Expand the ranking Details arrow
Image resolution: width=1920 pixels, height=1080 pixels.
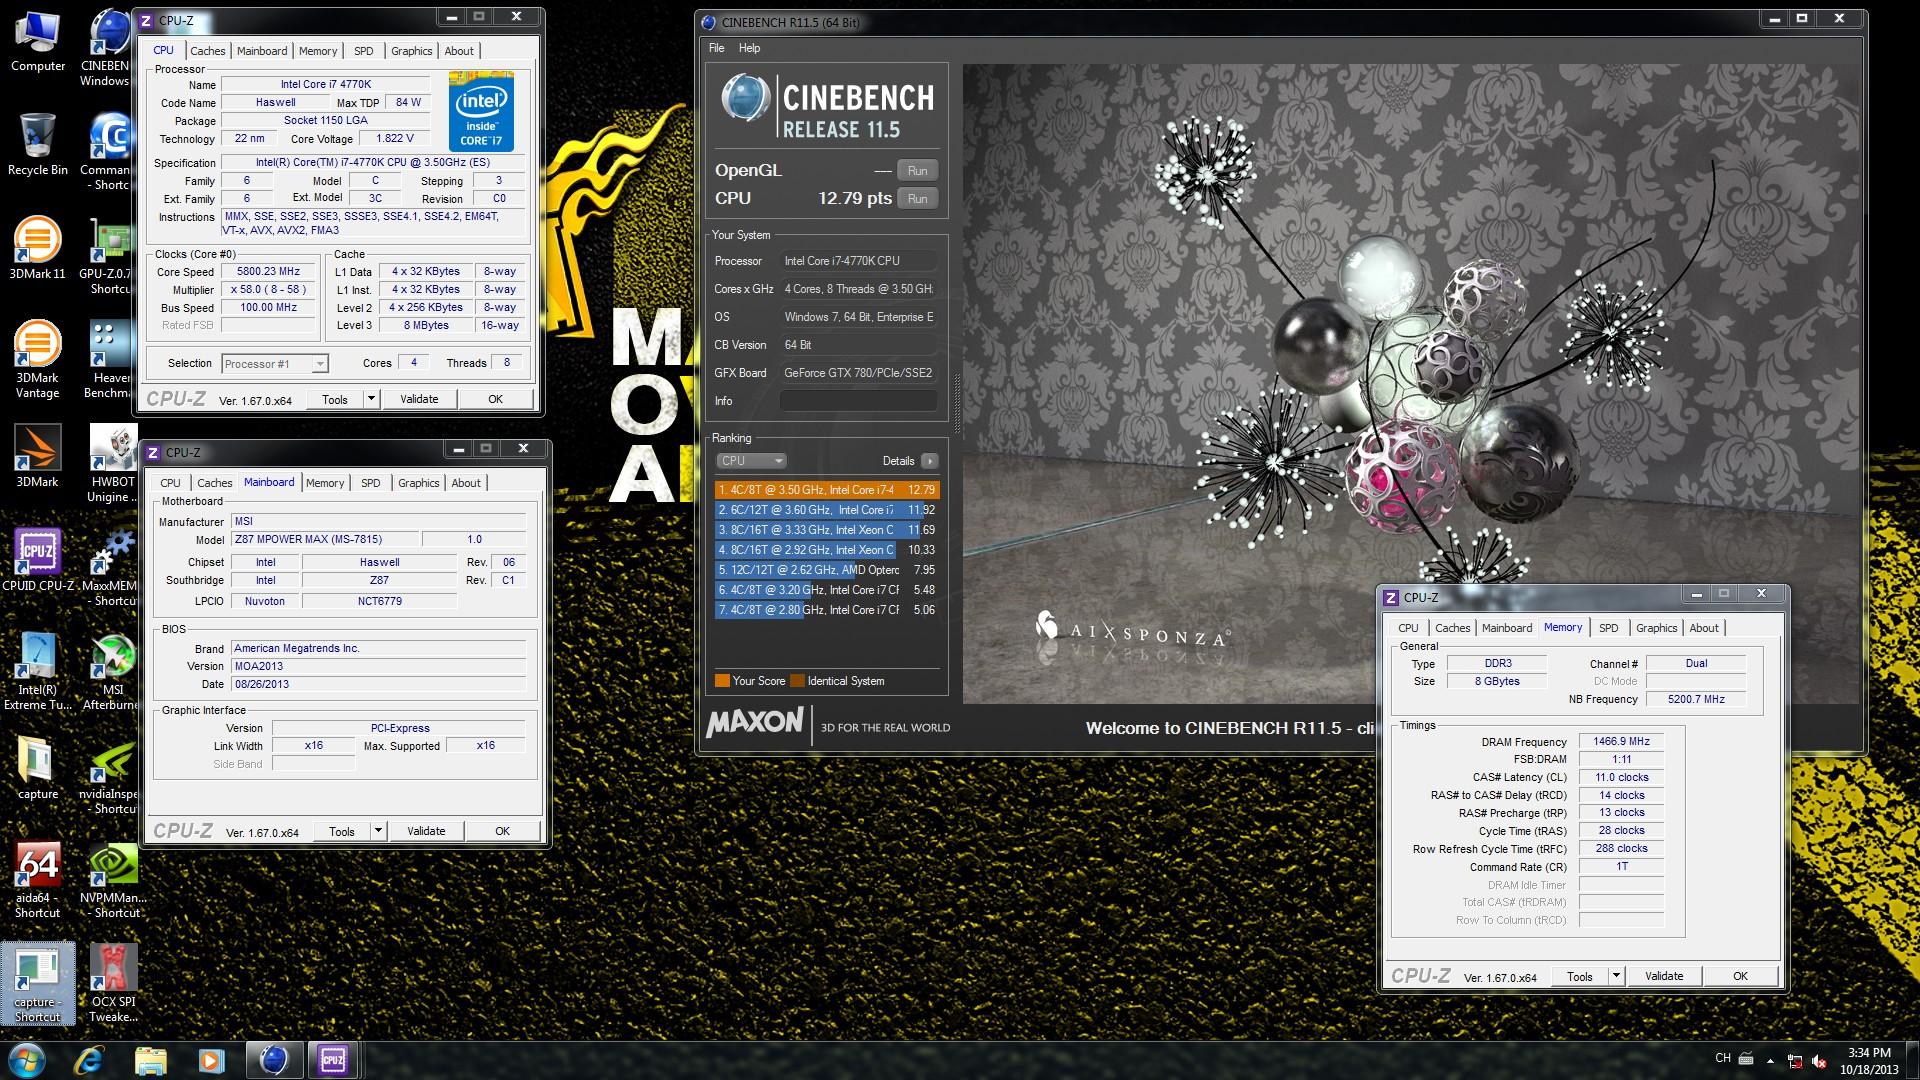pos(930,461)
